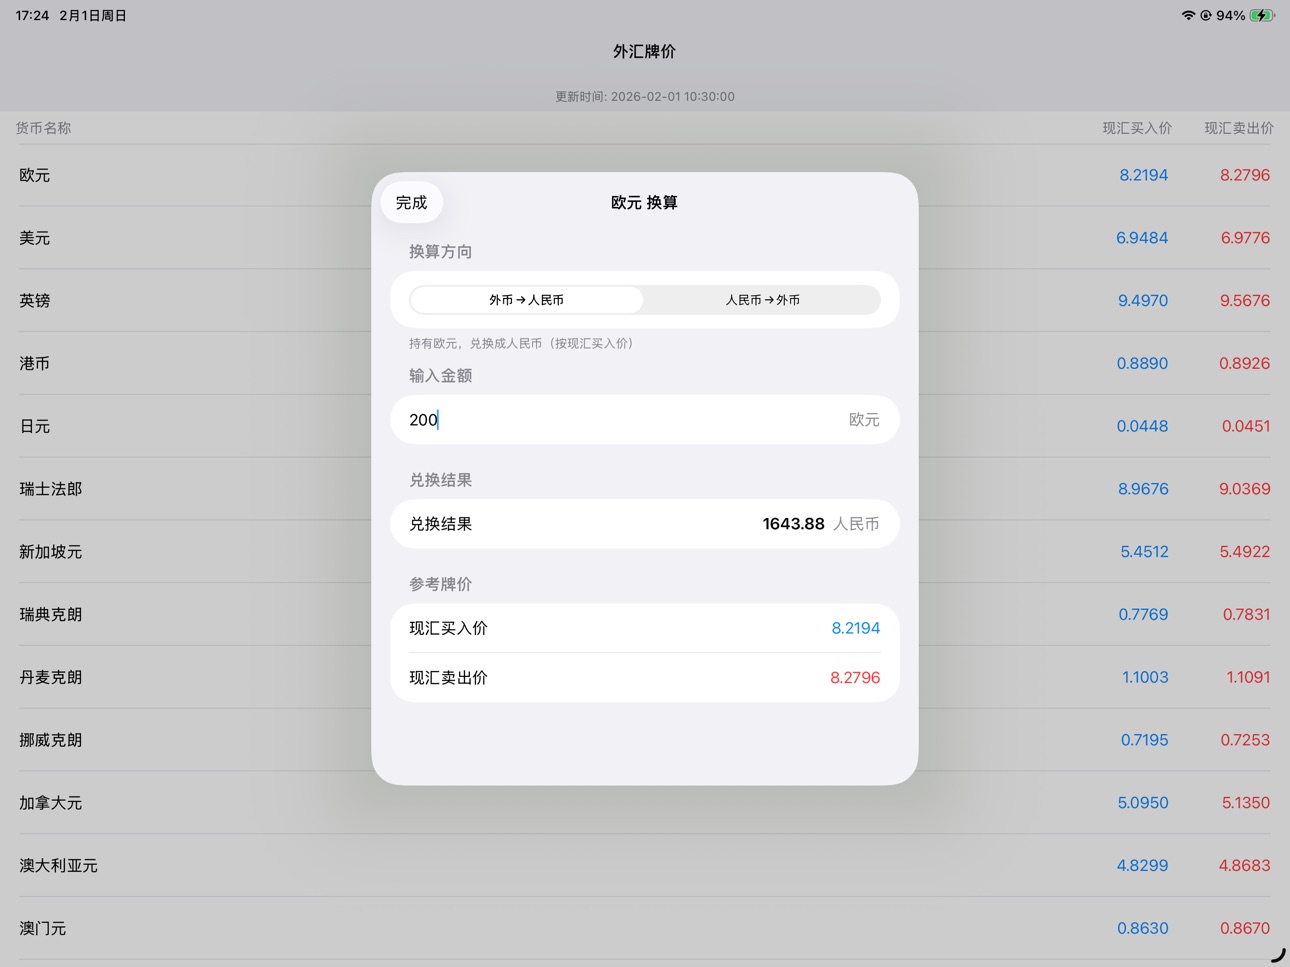Screen dimensions: 1290x967
Task: Open the 瑞典克朗 currency row
Action: pyautogui.click(x=645, y=615)
